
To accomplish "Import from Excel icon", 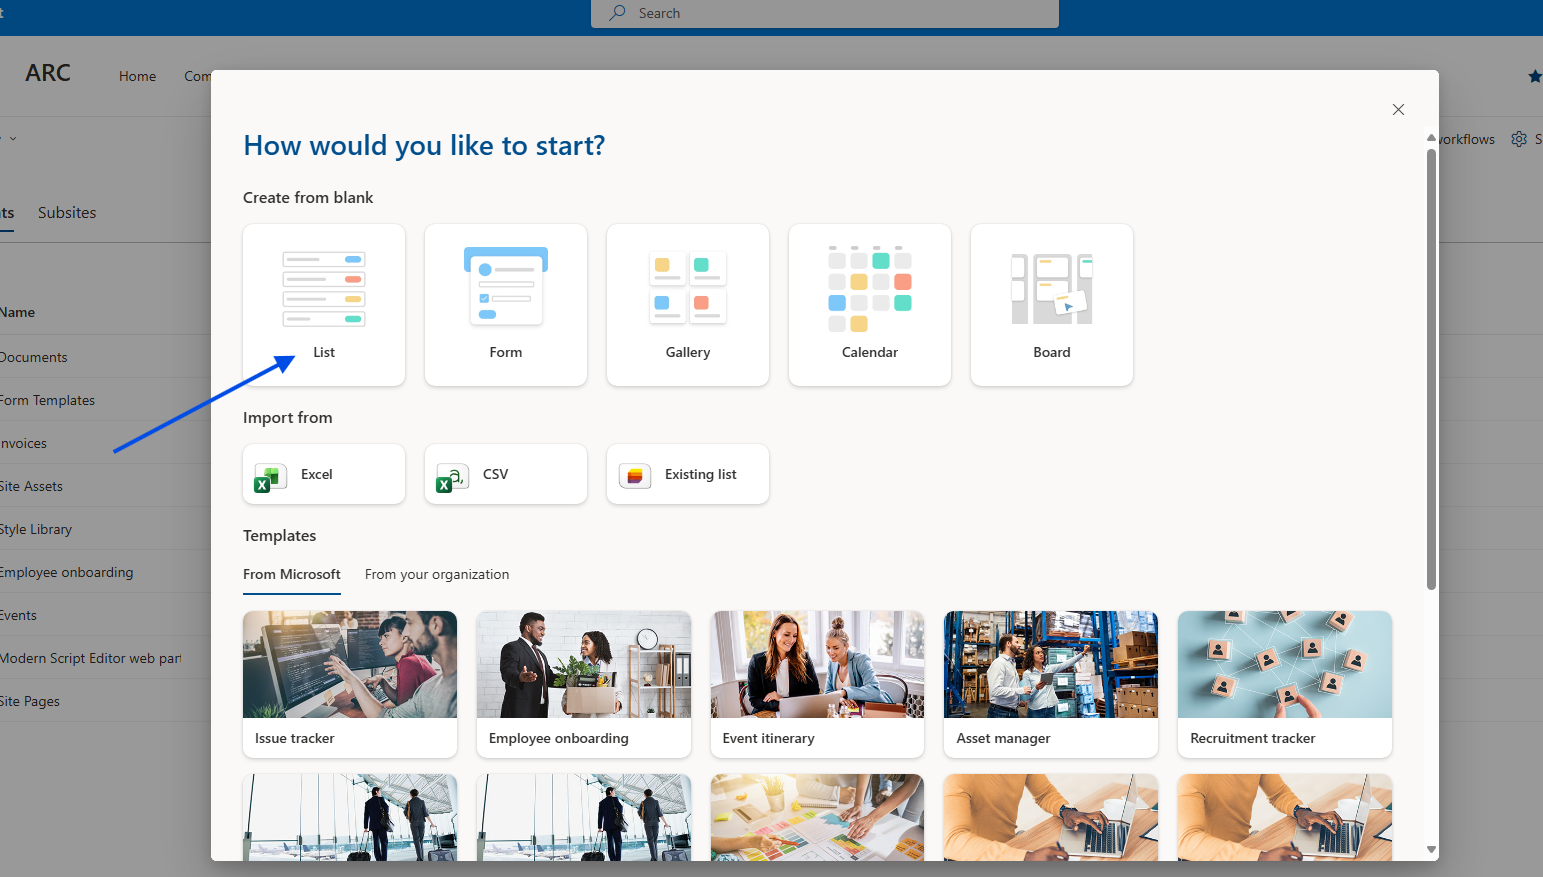I will click(270, 476).
